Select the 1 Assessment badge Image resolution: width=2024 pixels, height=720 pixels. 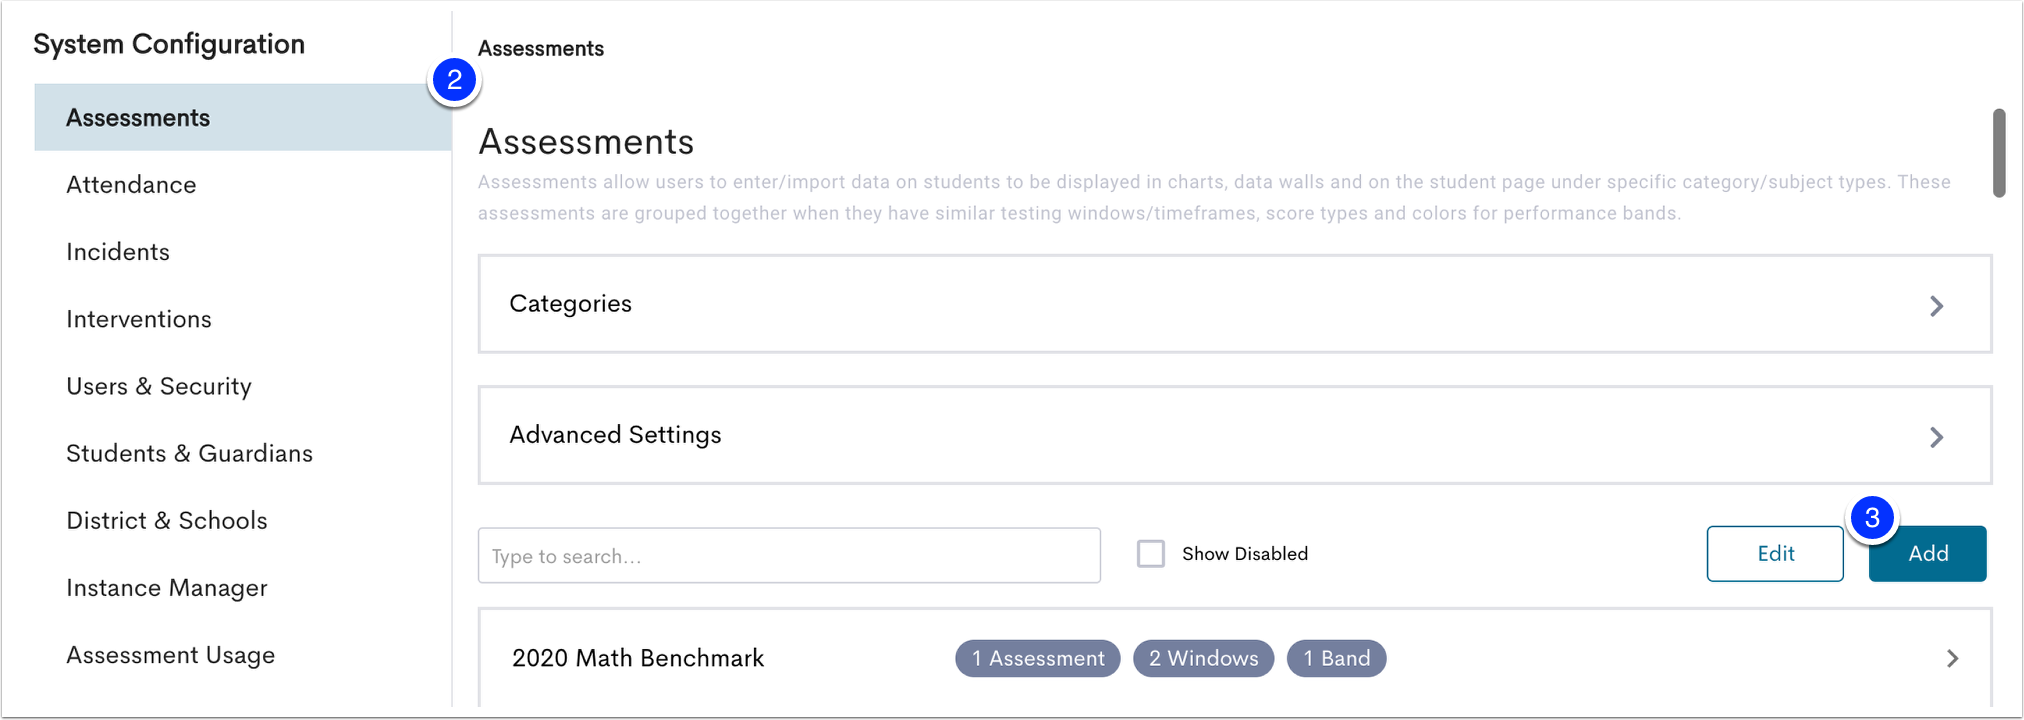point(1037,658)
